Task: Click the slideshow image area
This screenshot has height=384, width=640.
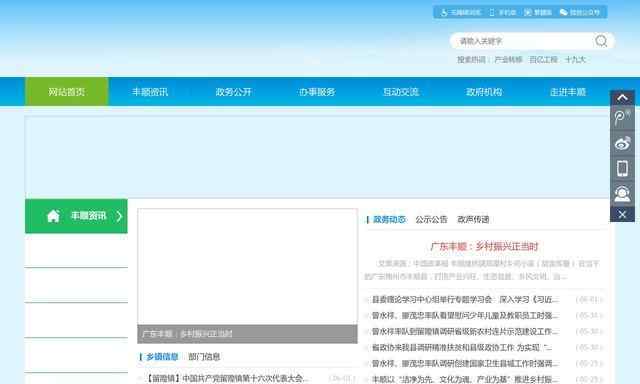Action: coord(247,267)
